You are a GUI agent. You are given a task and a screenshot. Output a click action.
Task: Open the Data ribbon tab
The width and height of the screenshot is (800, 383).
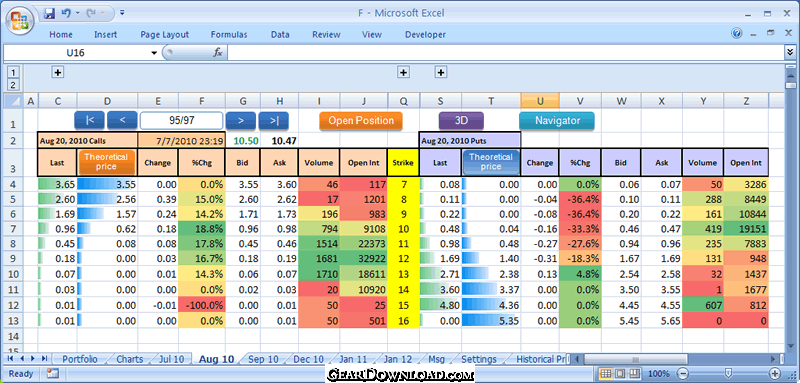(x=280, y=35)
